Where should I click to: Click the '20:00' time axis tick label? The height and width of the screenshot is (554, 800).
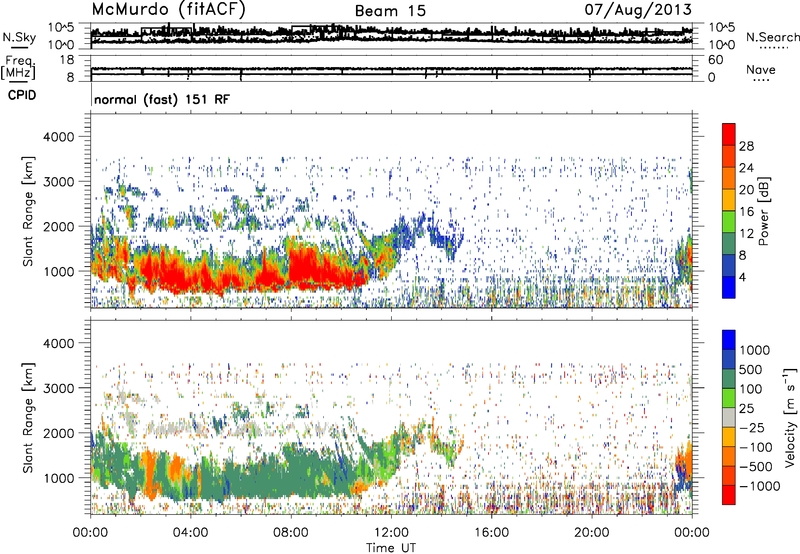pos(591,533)
